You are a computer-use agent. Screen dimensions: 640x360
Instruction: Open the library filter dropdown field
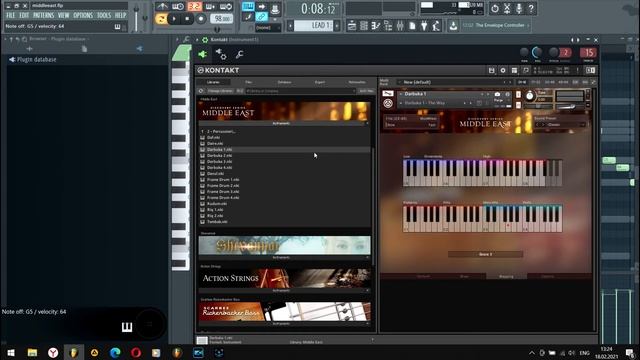[x=301, y=91]
